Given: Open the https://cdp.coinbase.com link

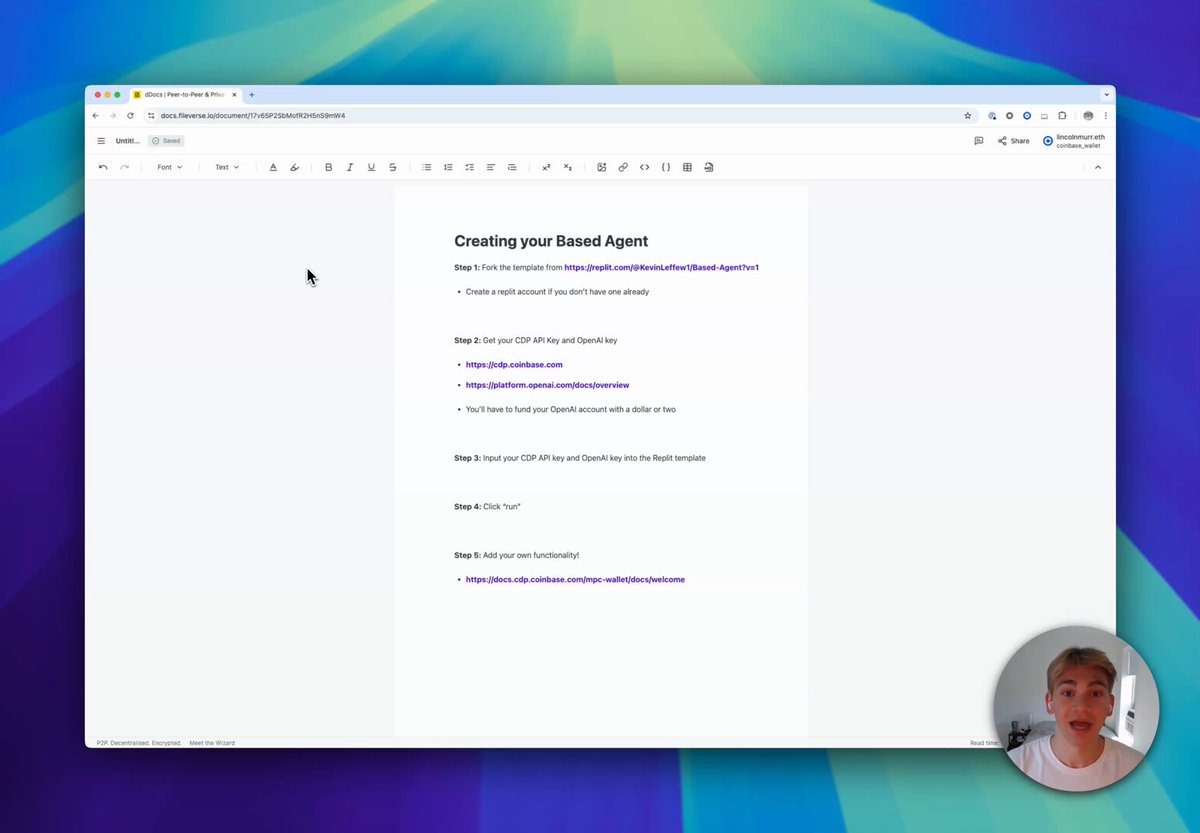Looking at the screenshot, I should point(514,365).
